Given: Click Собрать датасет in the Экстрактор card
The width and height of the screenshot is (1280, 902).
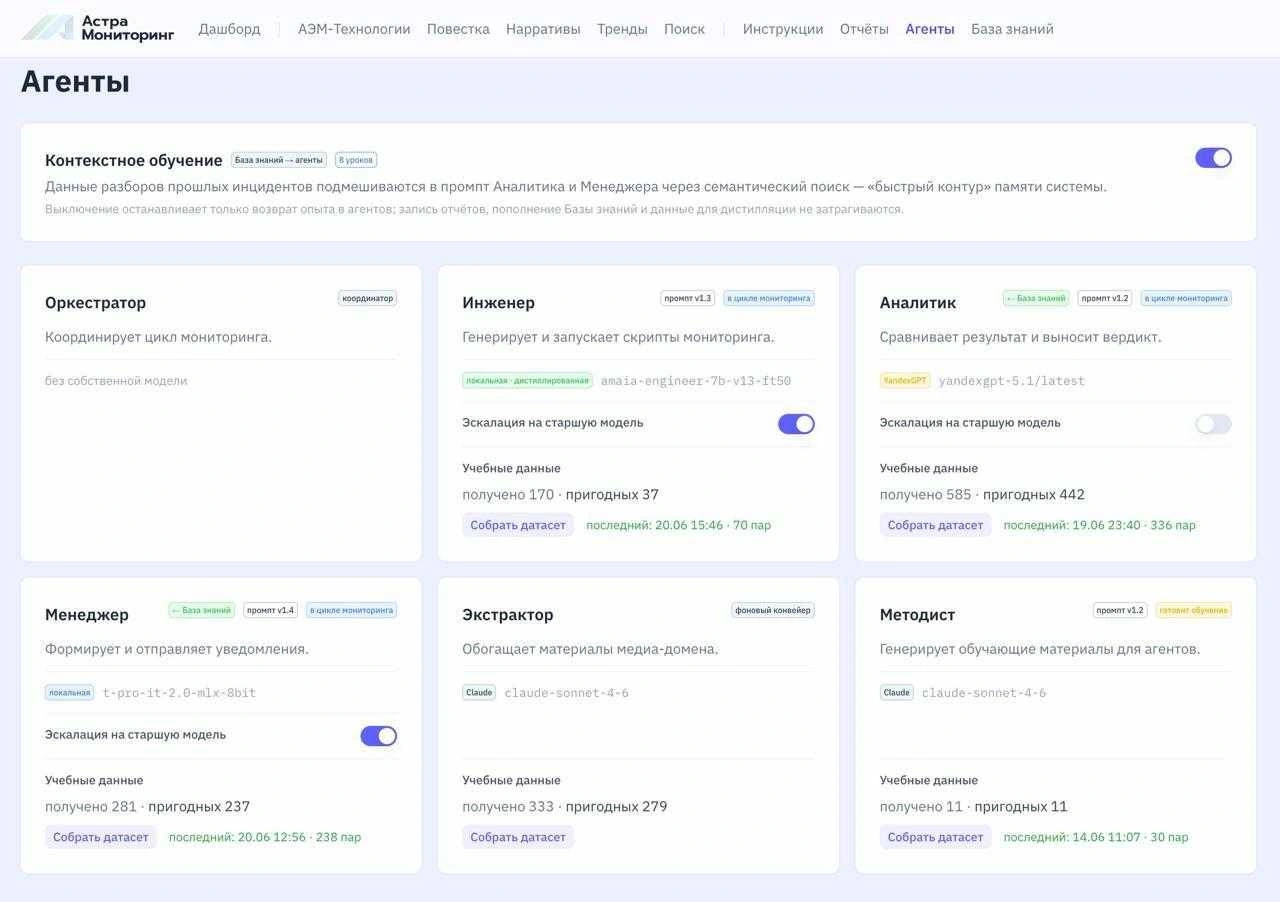Looking at the screenshot, I should click(x=518, y=837).
